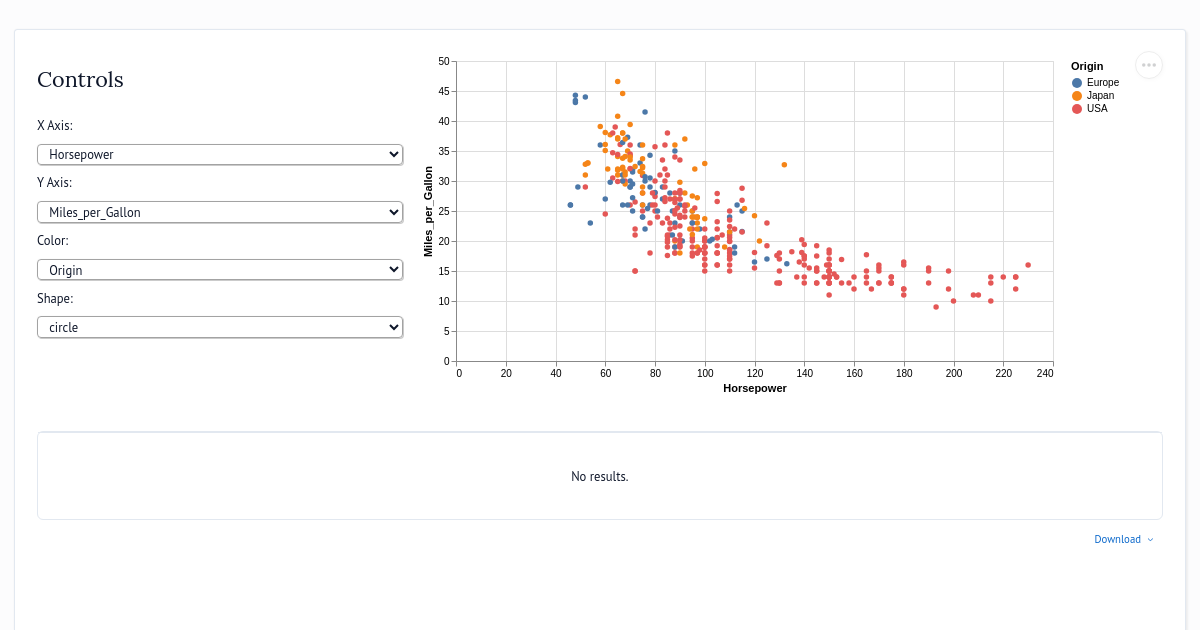
Task: Open the X Axis Horsepower dropdown
Action: pyautogui.click(x=220, y=155)
